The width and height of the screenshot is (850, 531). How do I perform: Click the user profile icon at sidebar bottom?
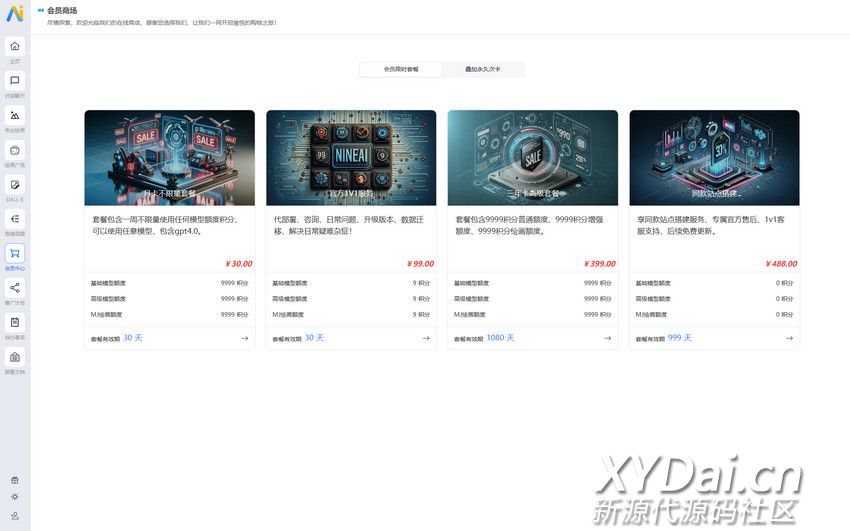click(x=15, y=514)
